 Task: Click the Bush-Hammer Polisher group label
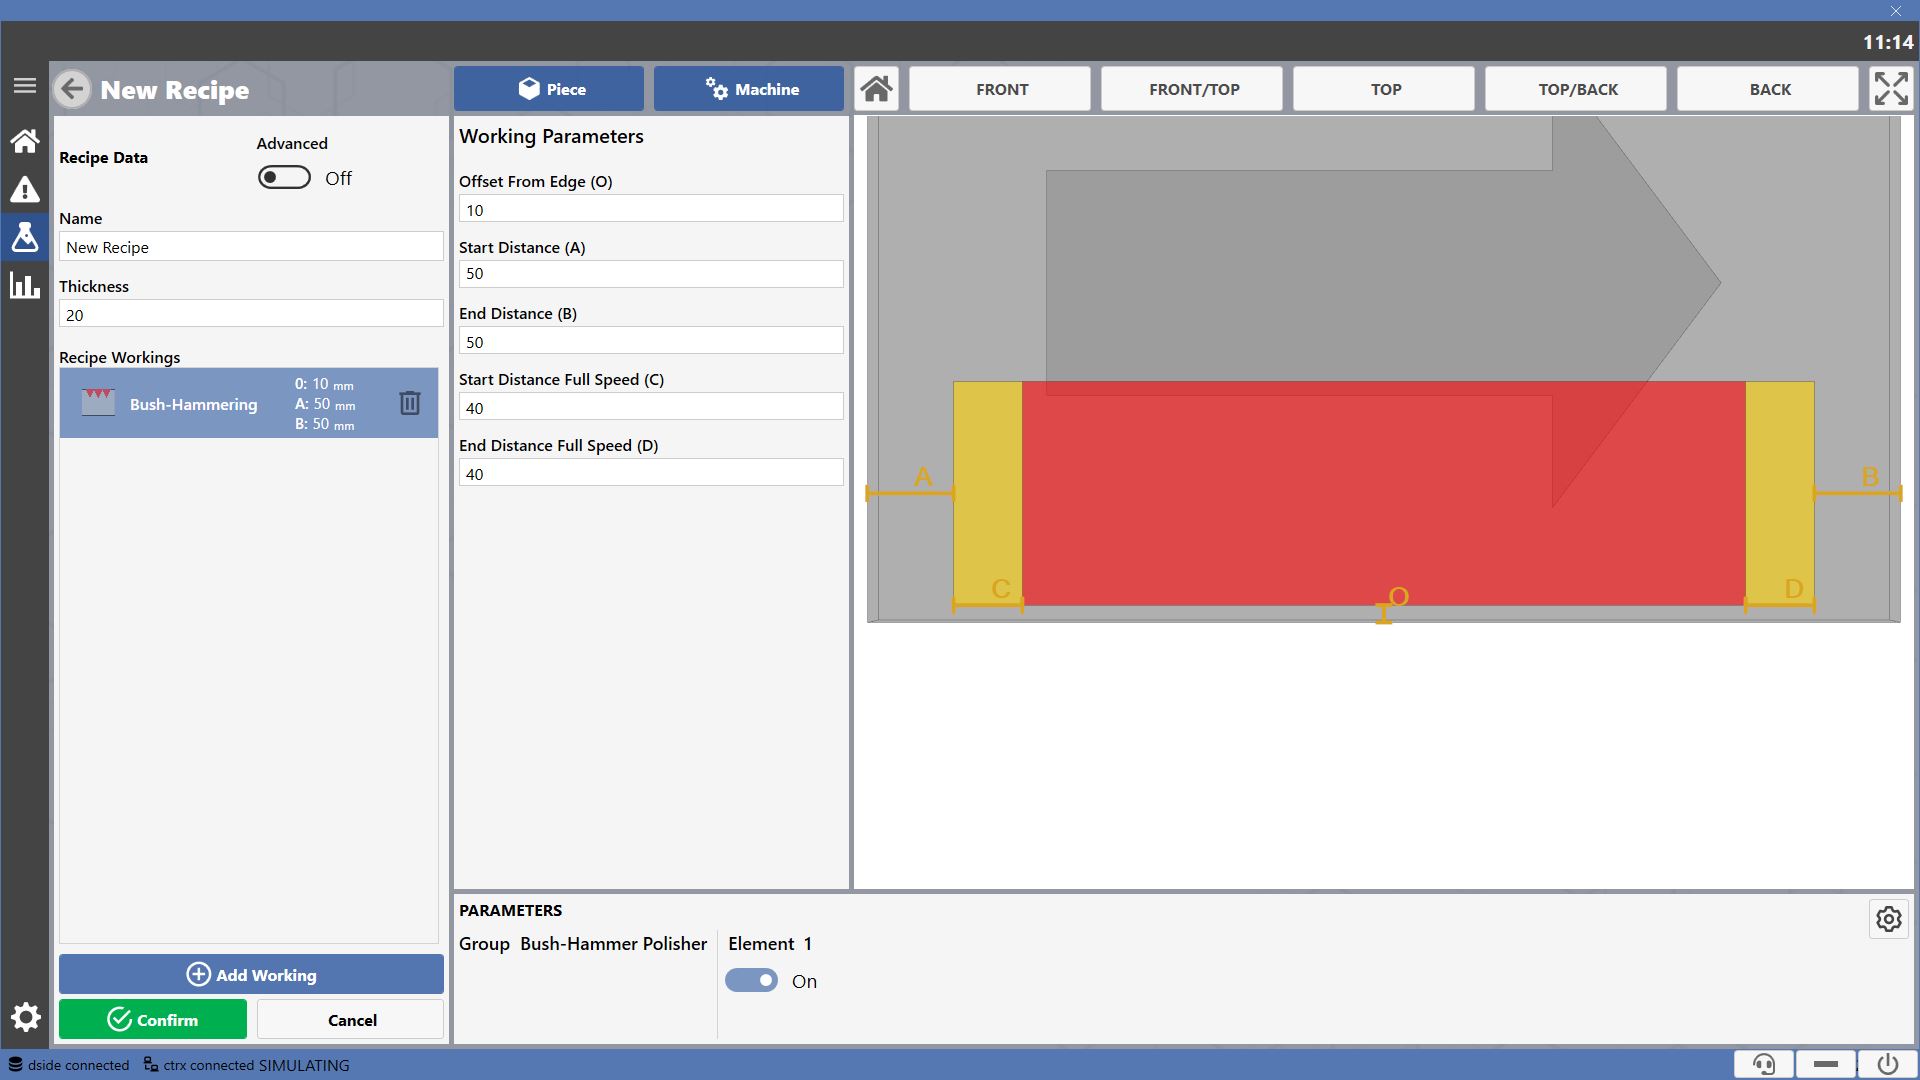point(613,943)
